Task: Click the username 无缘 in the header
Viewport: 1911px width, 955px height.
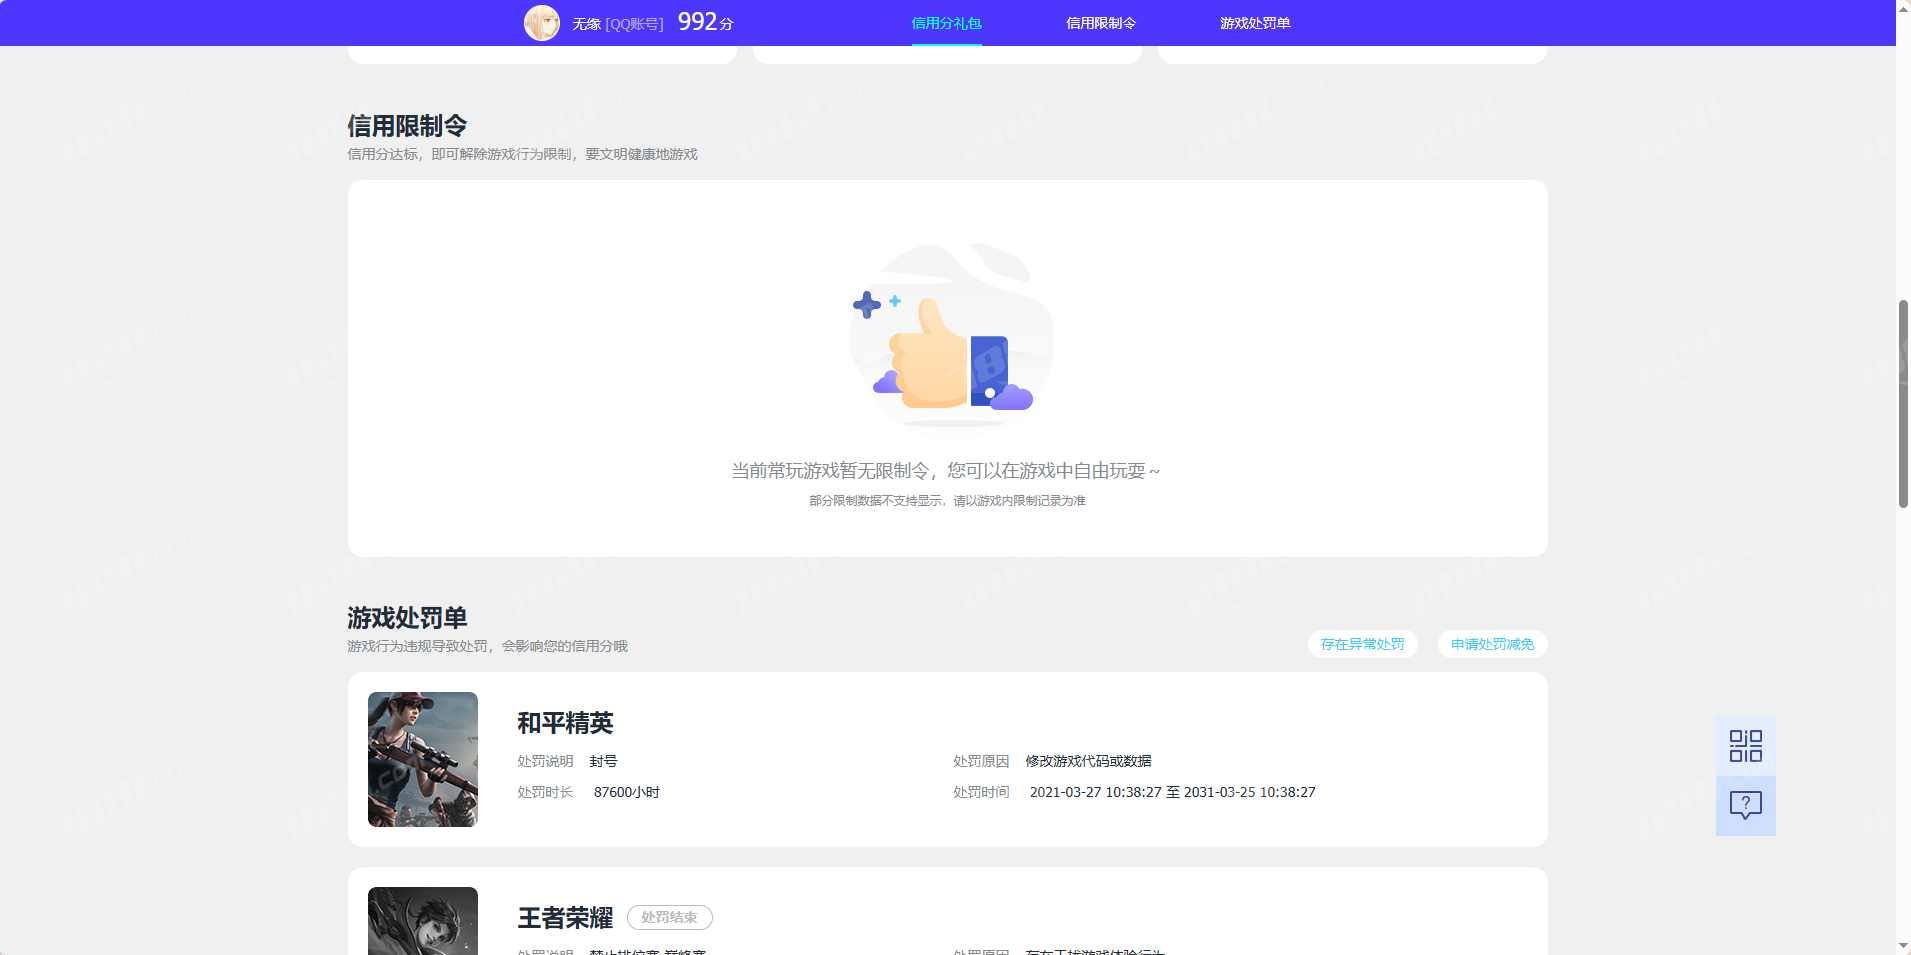Action: (x=586, y=23)
